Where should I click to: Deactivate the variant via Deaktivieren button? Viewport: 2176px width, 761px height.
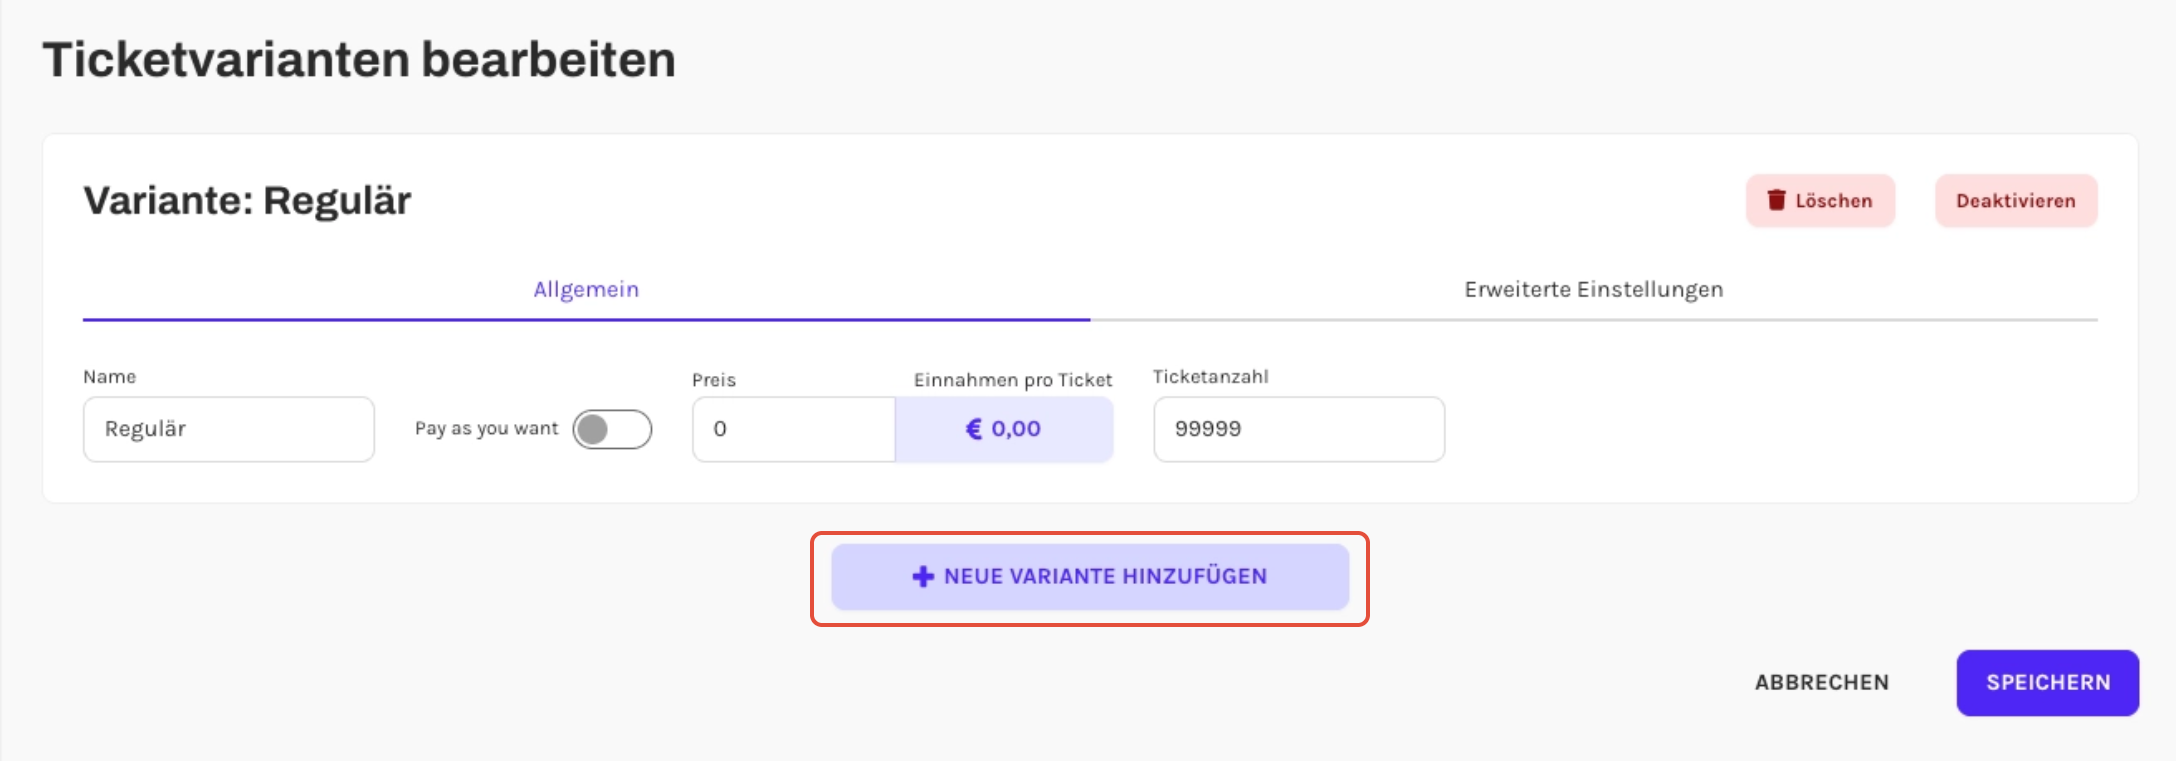click(x=2016, y=201)
